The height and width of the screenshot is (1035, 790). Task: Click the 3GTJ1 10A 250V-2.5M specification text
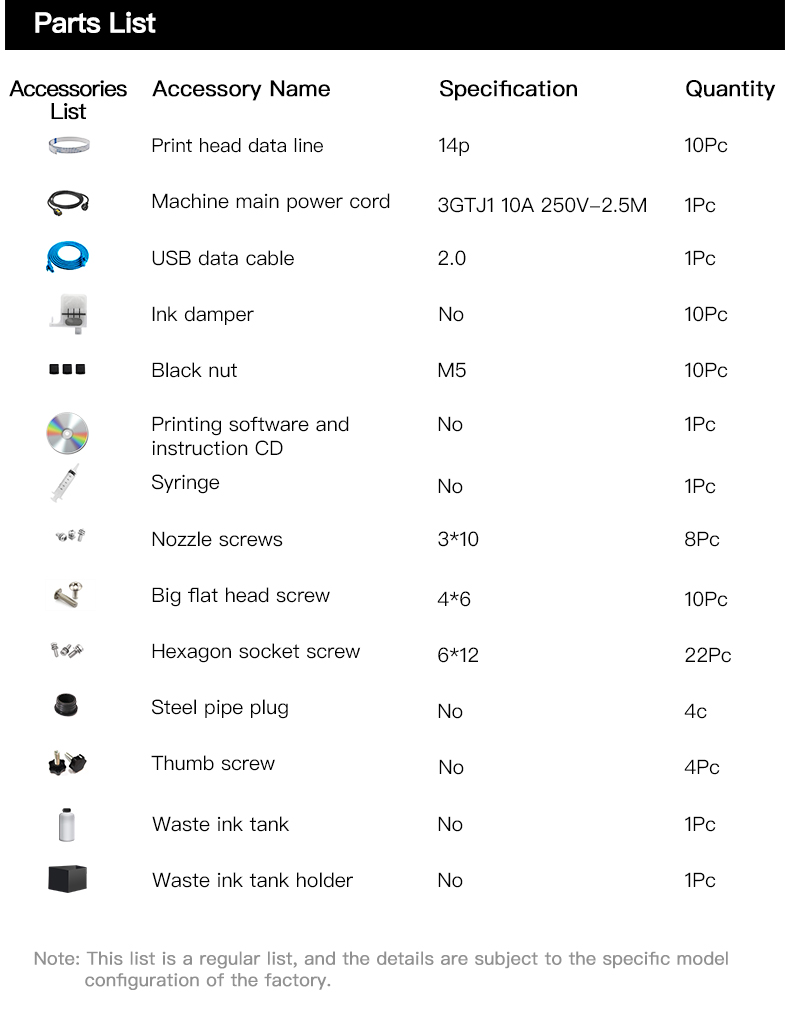(x=542, y=206)
